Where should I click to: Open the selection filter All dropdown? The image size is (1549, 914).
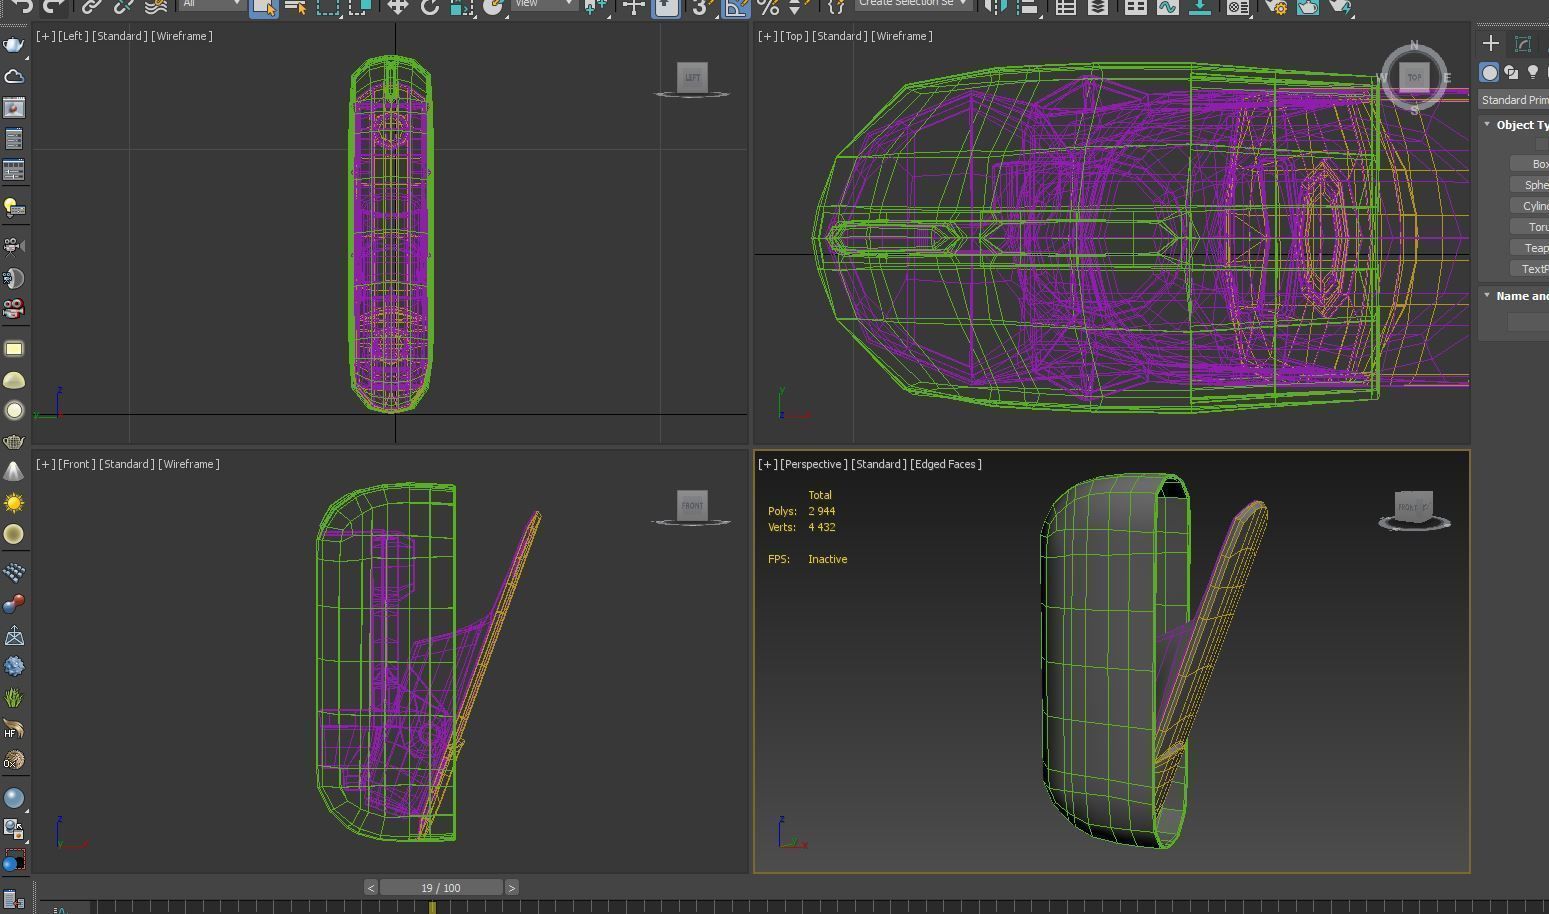tap(212, 4)
